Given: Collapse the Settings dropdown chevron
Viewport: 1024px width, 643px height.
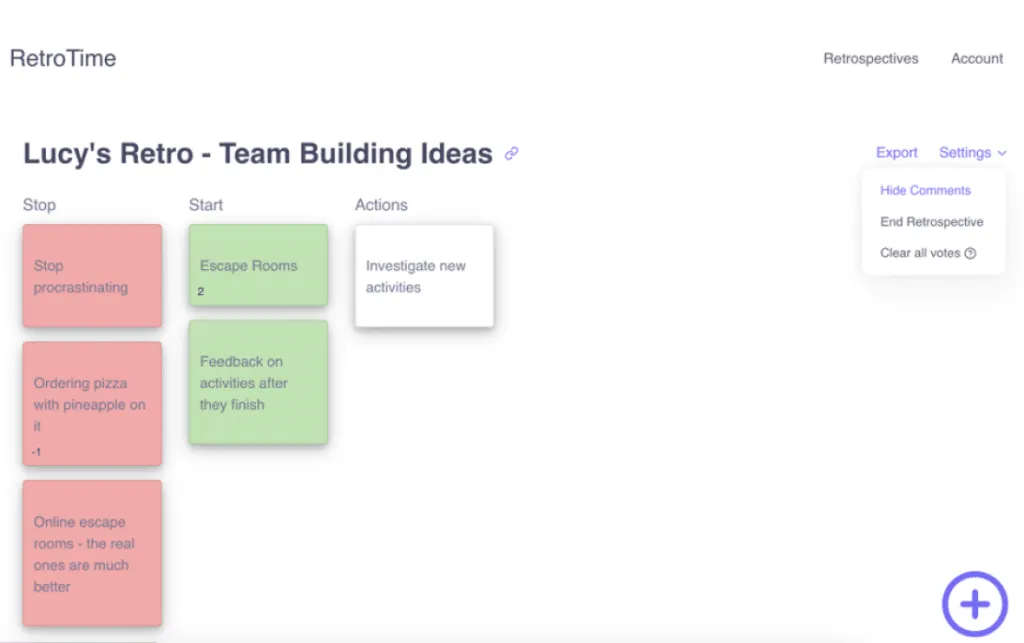Looking at the screenshot, I should (x=1002, y=153).
